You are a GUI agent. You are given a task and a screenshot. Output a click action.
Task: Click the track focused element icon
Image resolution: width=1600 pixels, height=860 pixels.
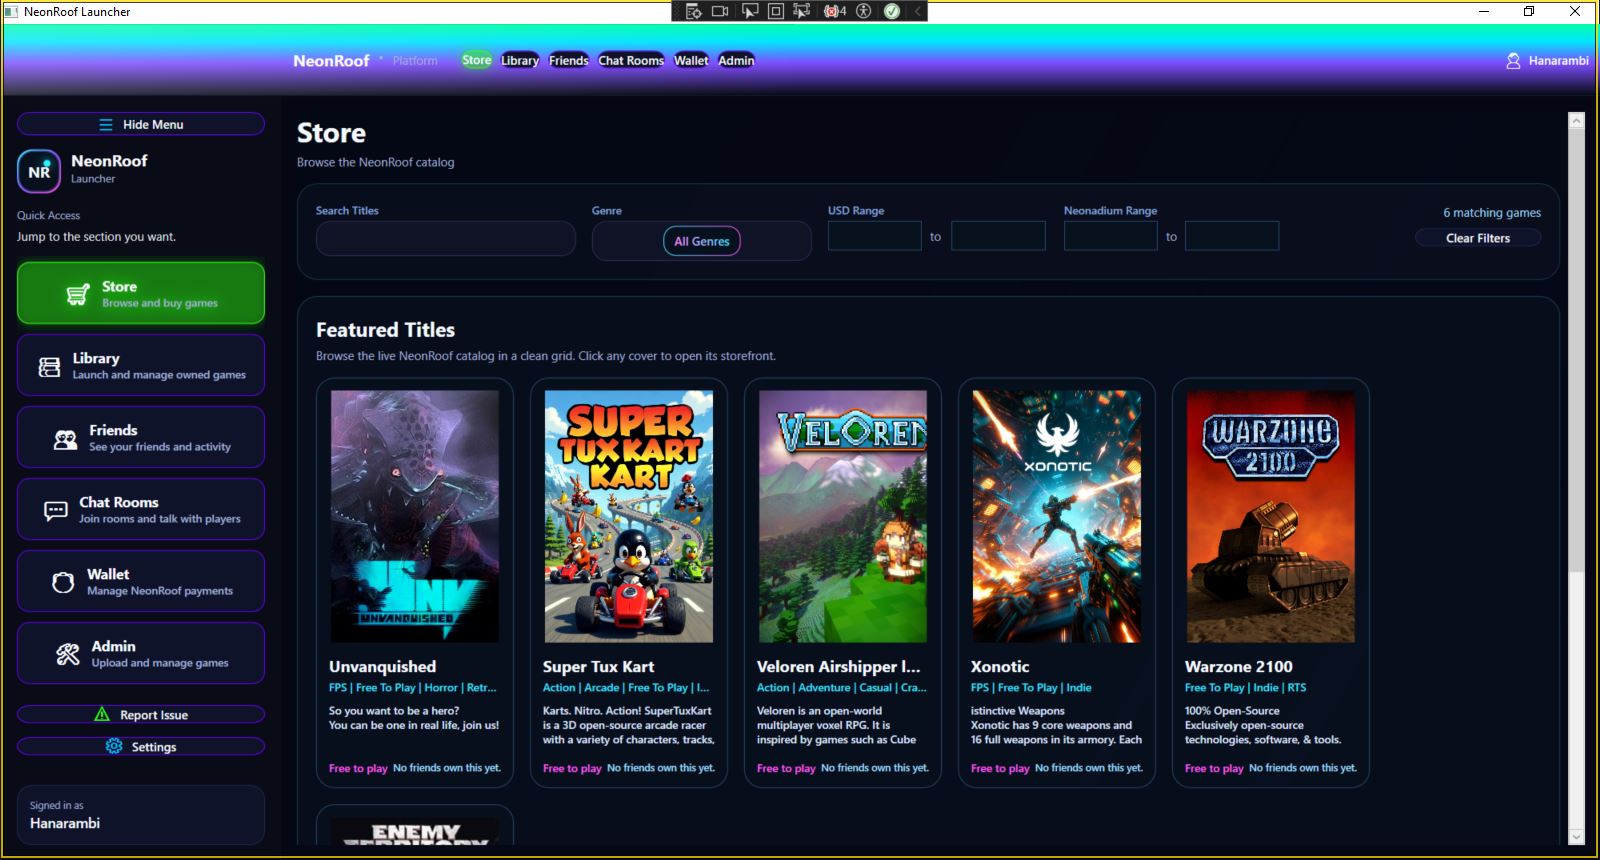coord(801,11)
